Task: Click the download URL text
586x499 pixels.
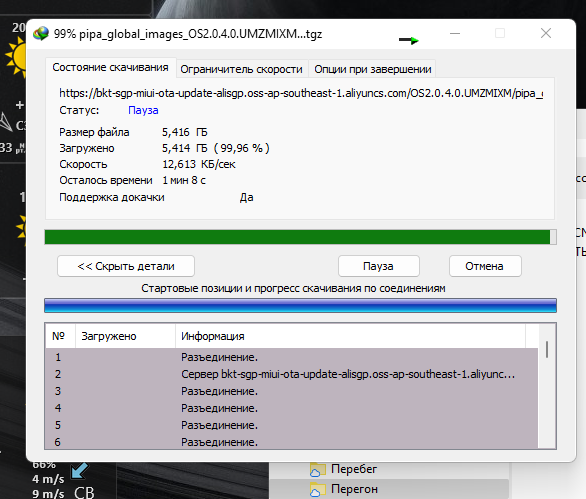Action: (x=301, y=93)
